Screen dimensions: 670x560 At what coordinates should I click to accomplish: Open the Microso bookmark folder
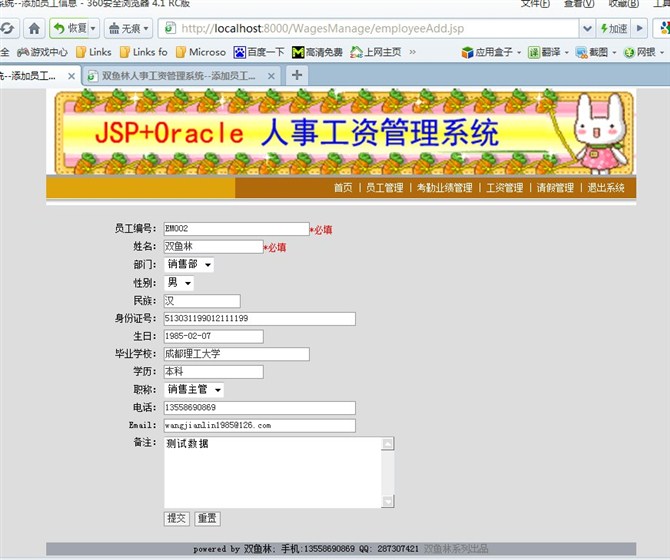coord(201,52)
